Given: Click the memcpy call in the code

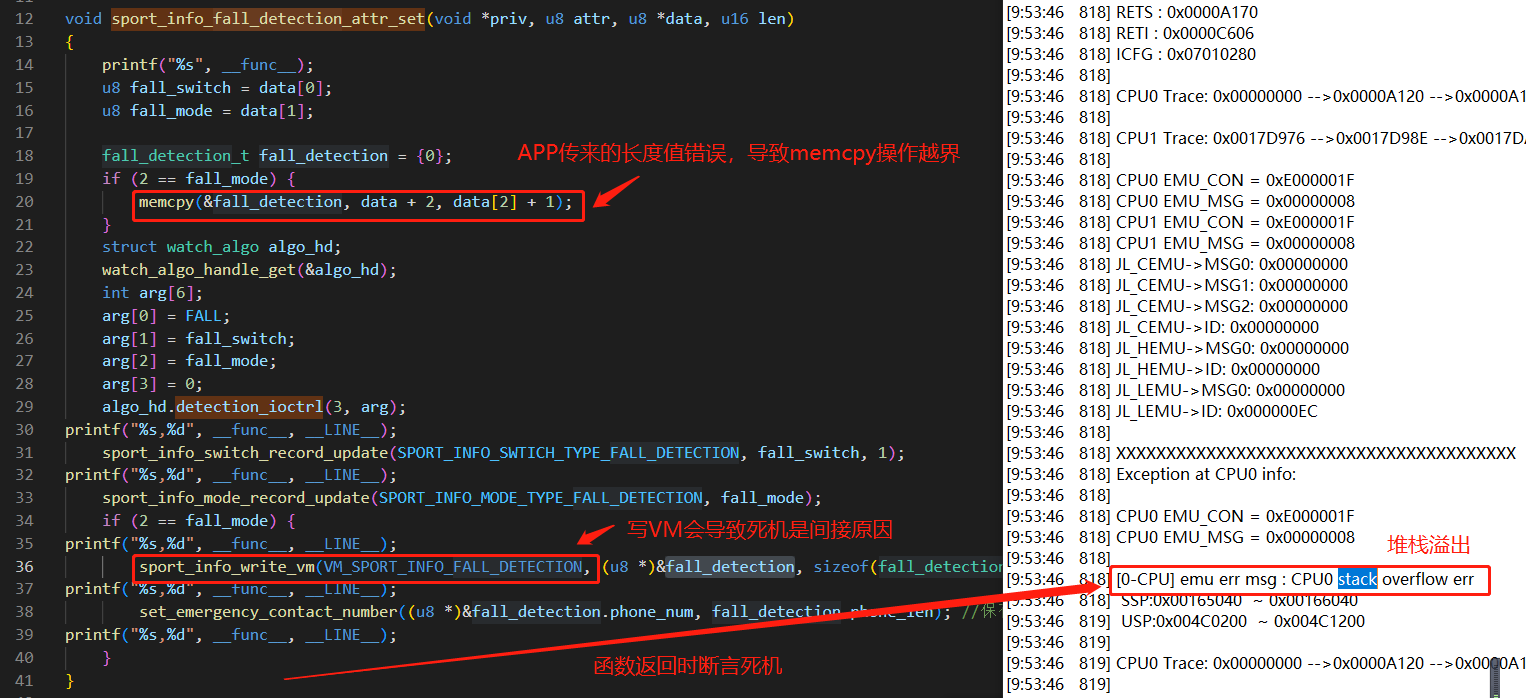Looking at the screenshot, I should 356,202.
